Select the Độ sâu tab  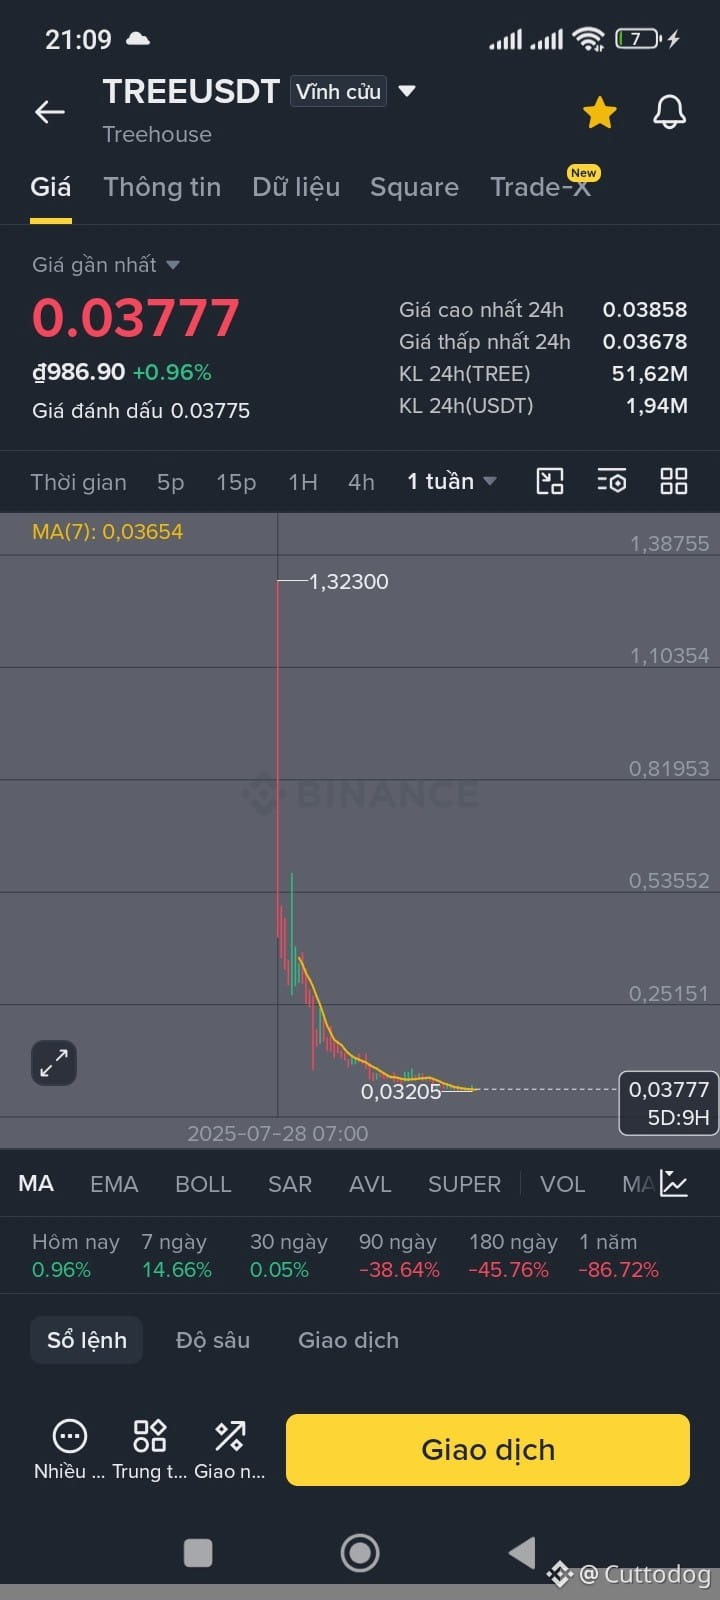click(213, 1340)
